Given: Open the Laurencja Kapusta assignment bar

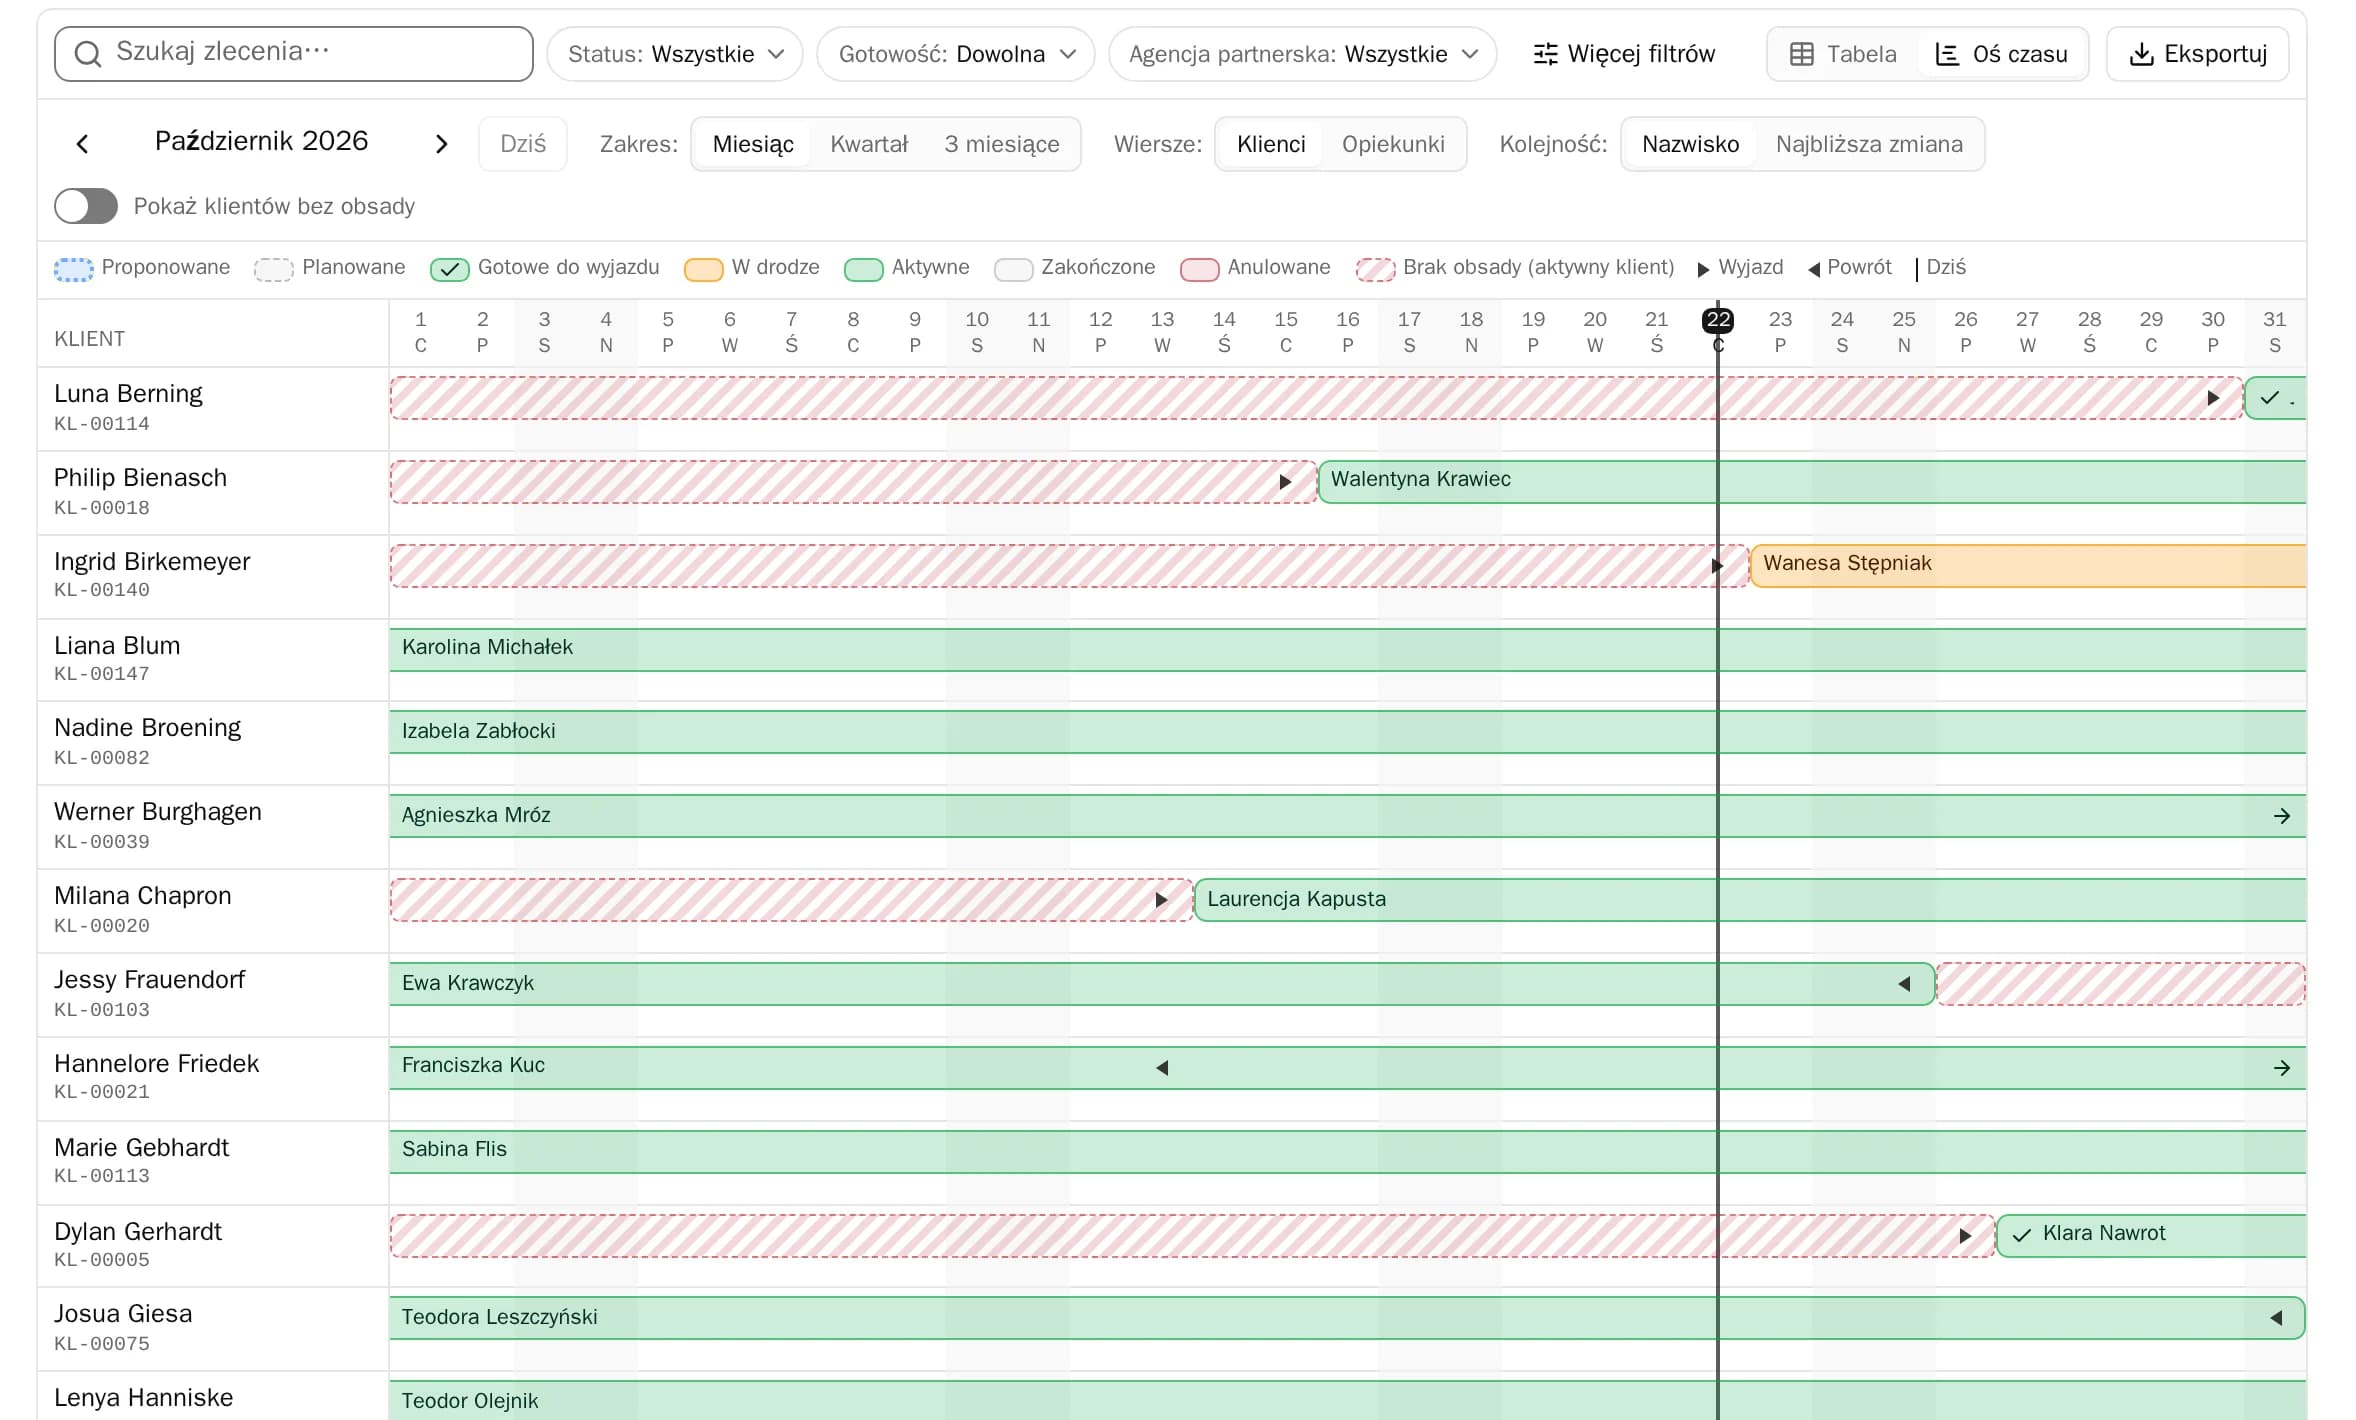Looking at the screenshot, I should (x=1750, y=900).
